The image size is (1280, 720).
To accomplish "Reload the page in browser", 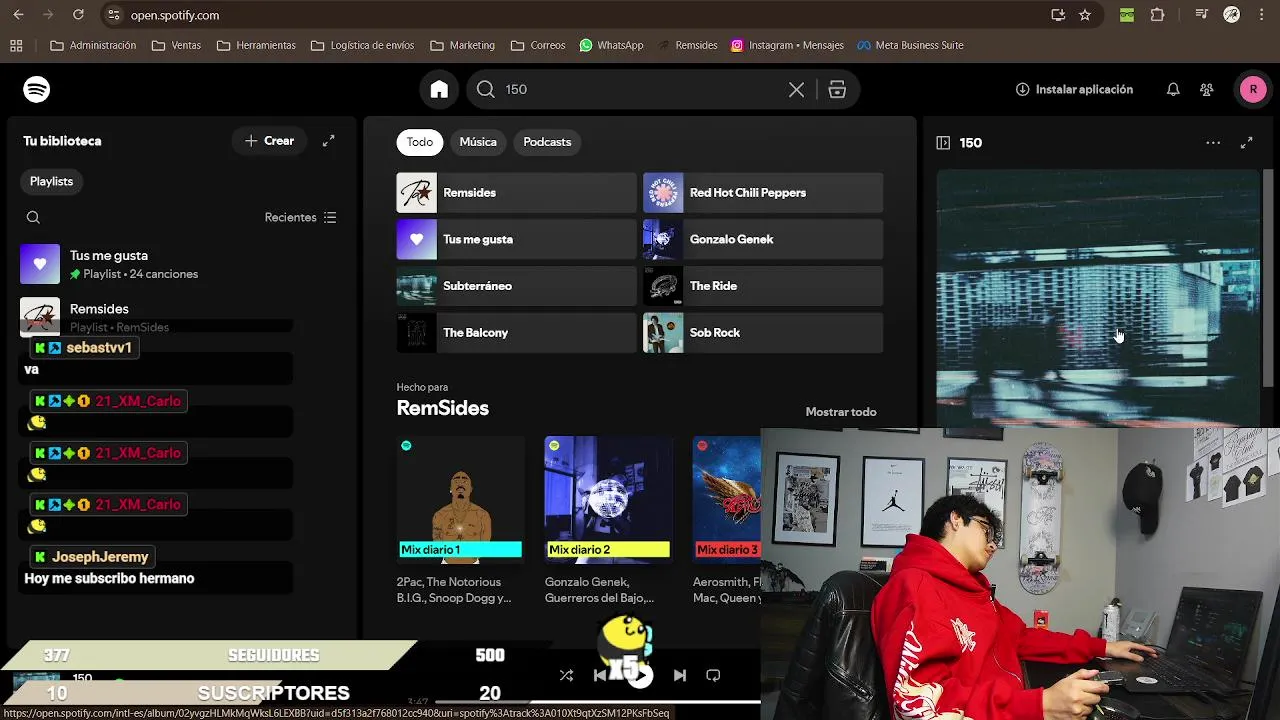I will (x=78, y=15).
